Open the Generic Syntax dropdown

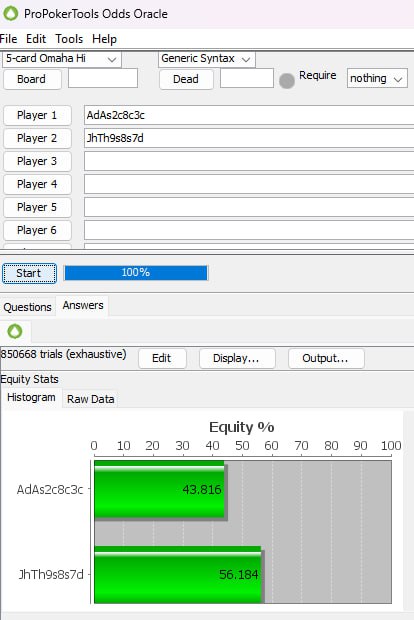[x=206, y=59]
